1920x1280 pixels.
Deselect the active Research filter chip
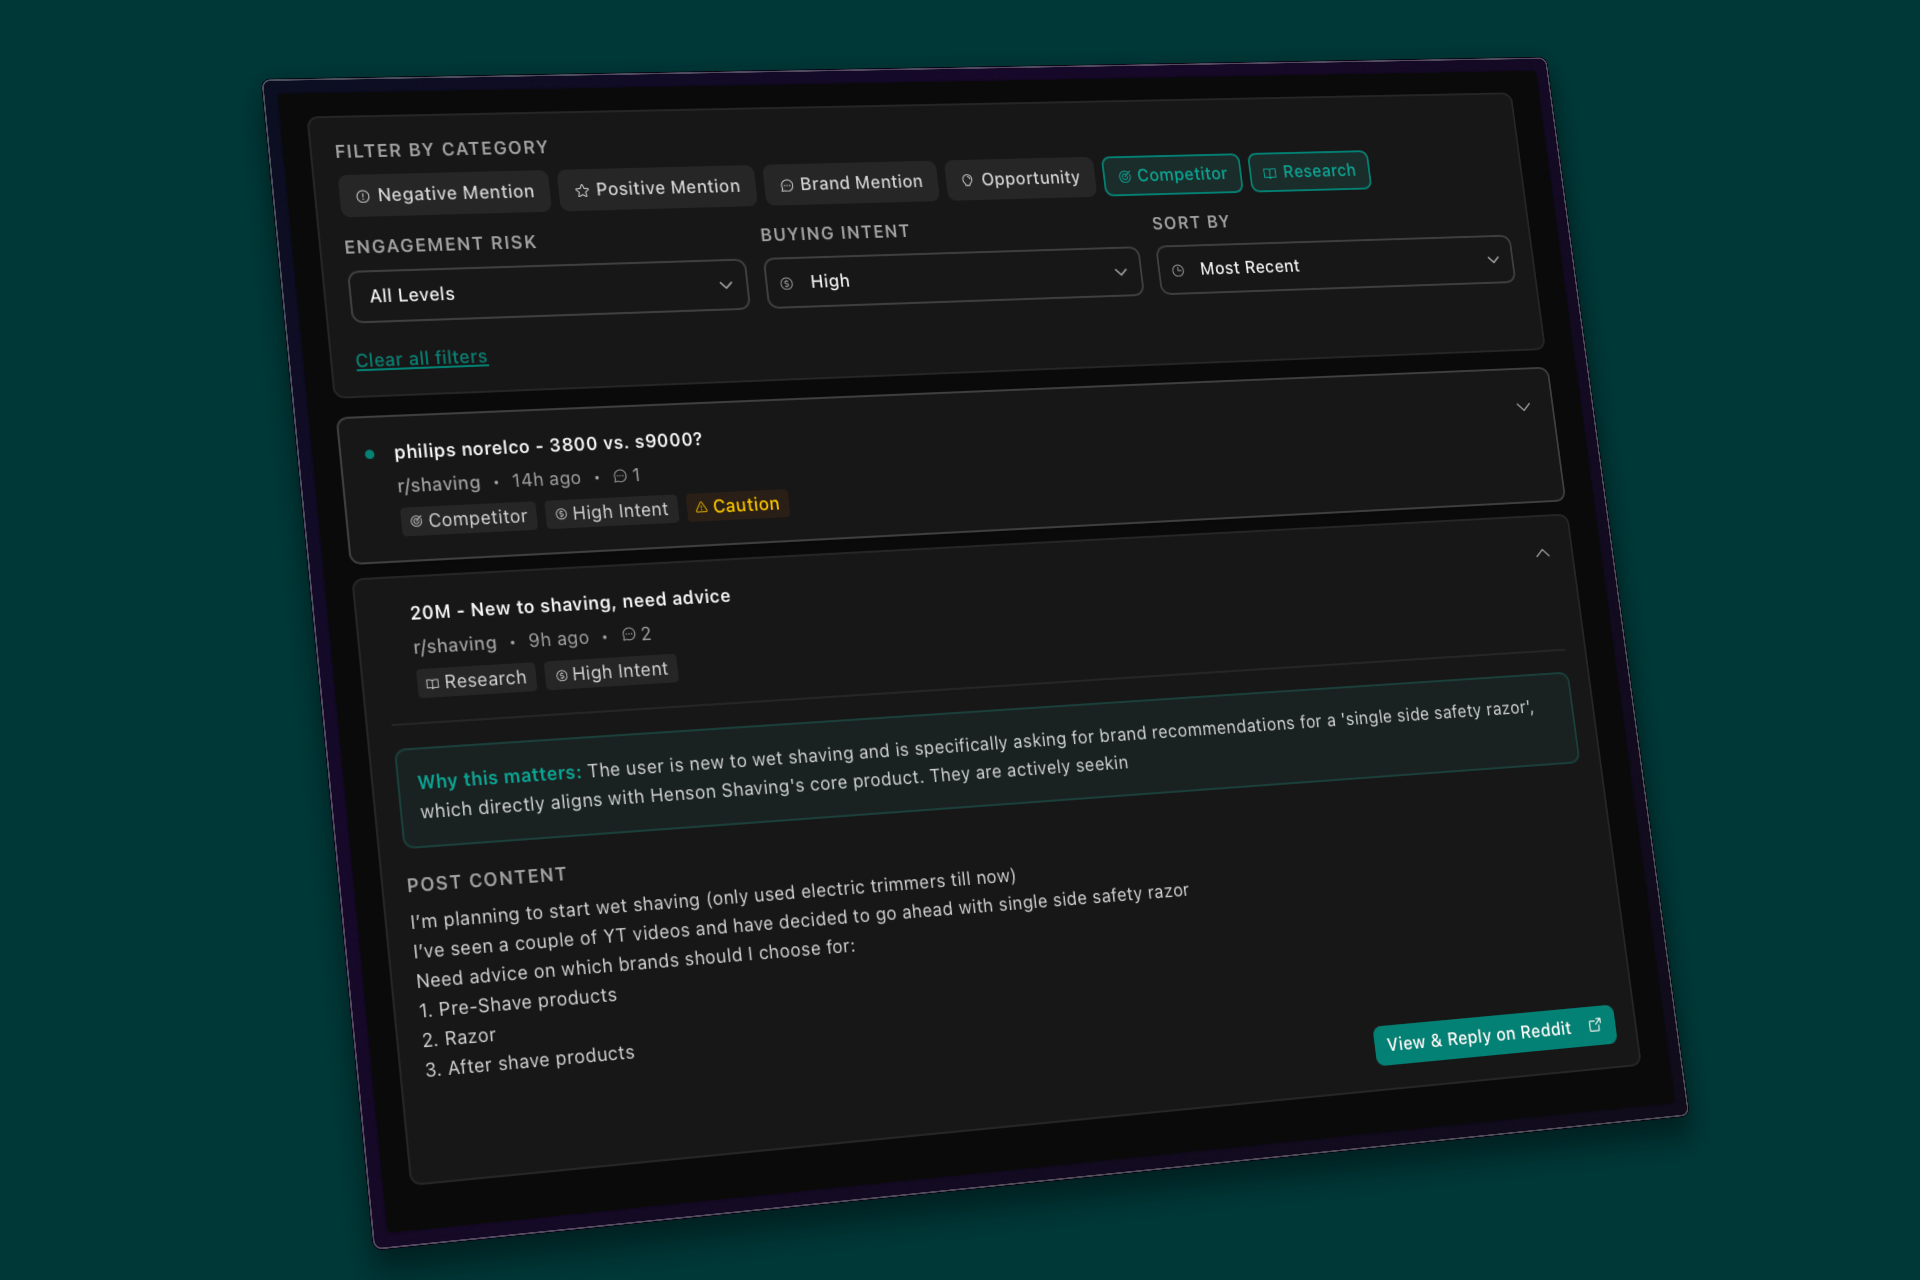pyautogui.click(x=1309, y=171)
